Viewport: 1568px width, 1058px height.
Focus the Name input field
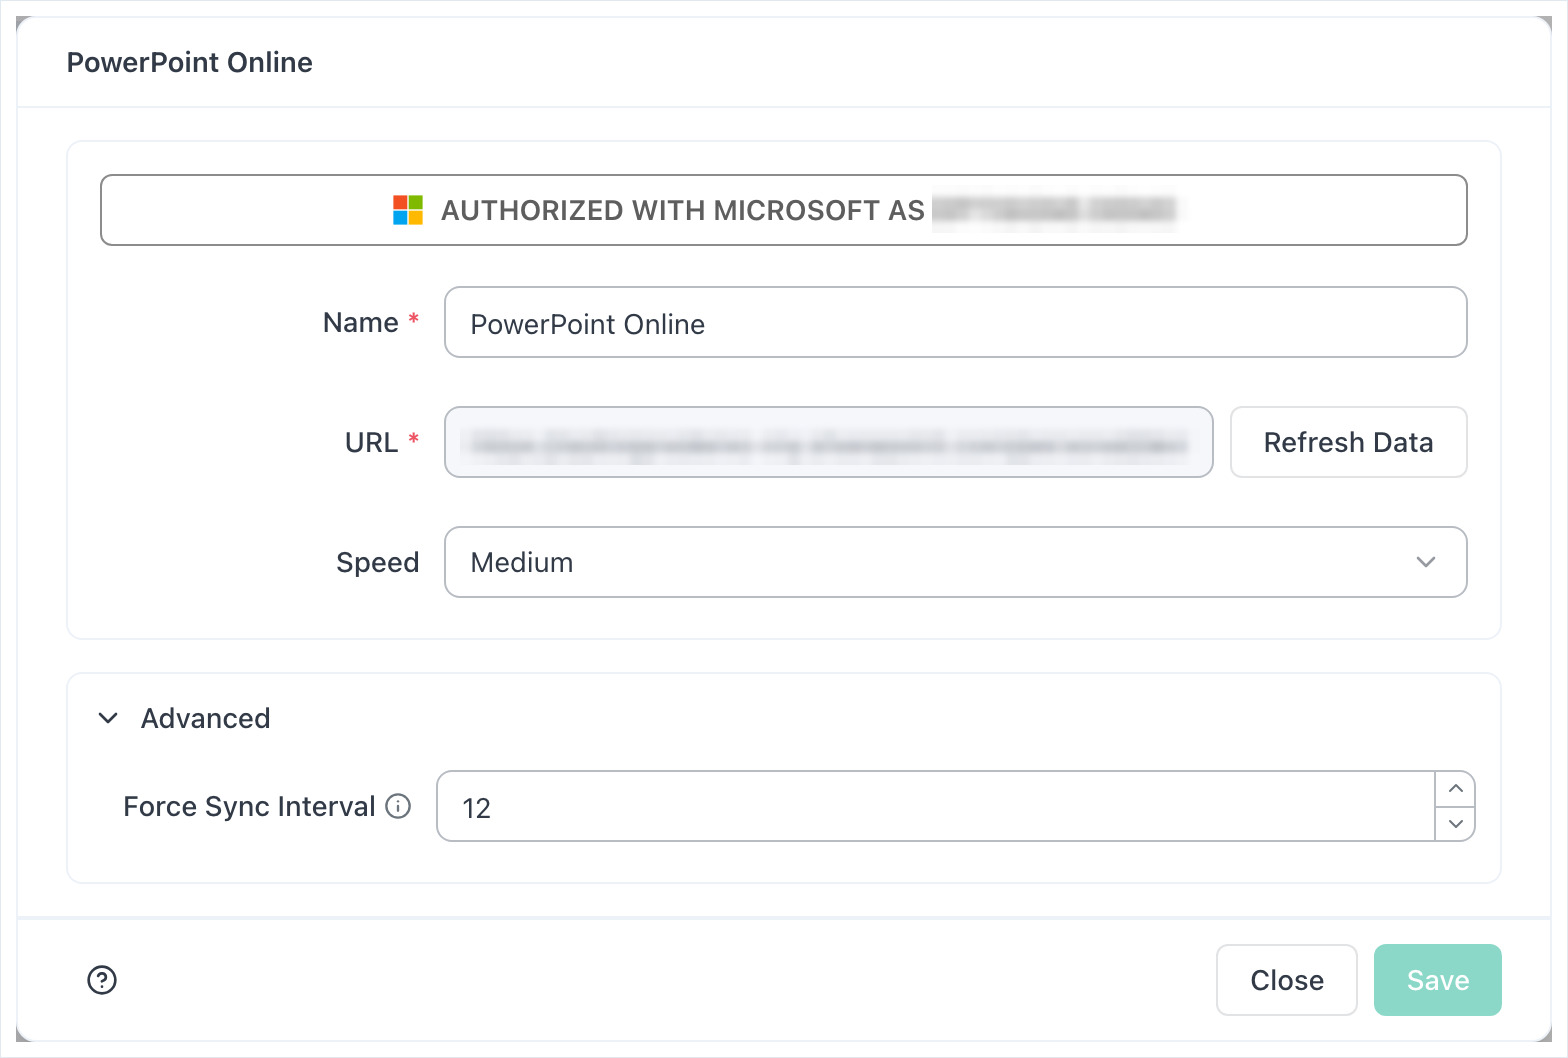pos(955,322)
